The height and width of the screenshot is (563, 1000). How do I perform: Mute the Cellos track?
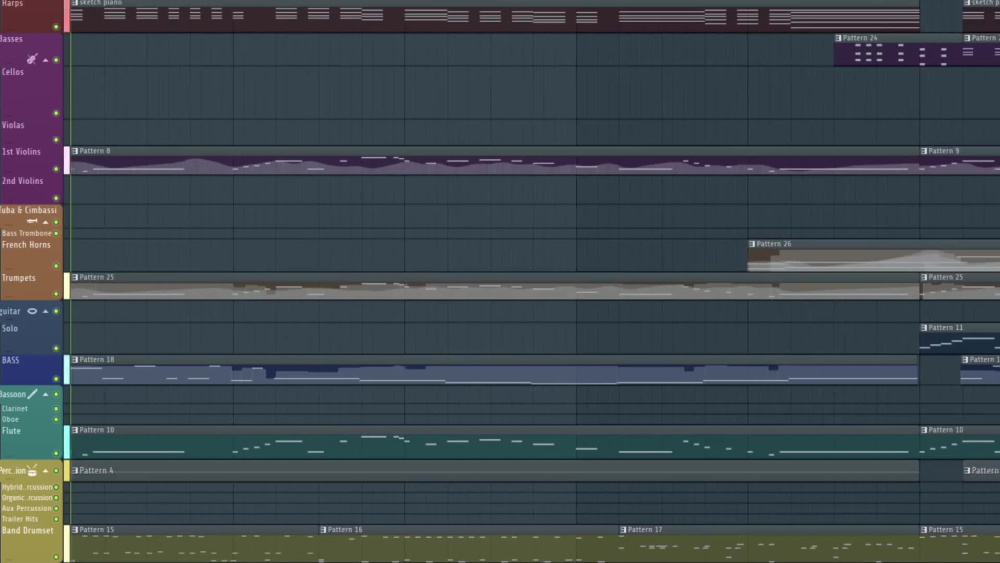pyautogui.click(x=56, y=113)
